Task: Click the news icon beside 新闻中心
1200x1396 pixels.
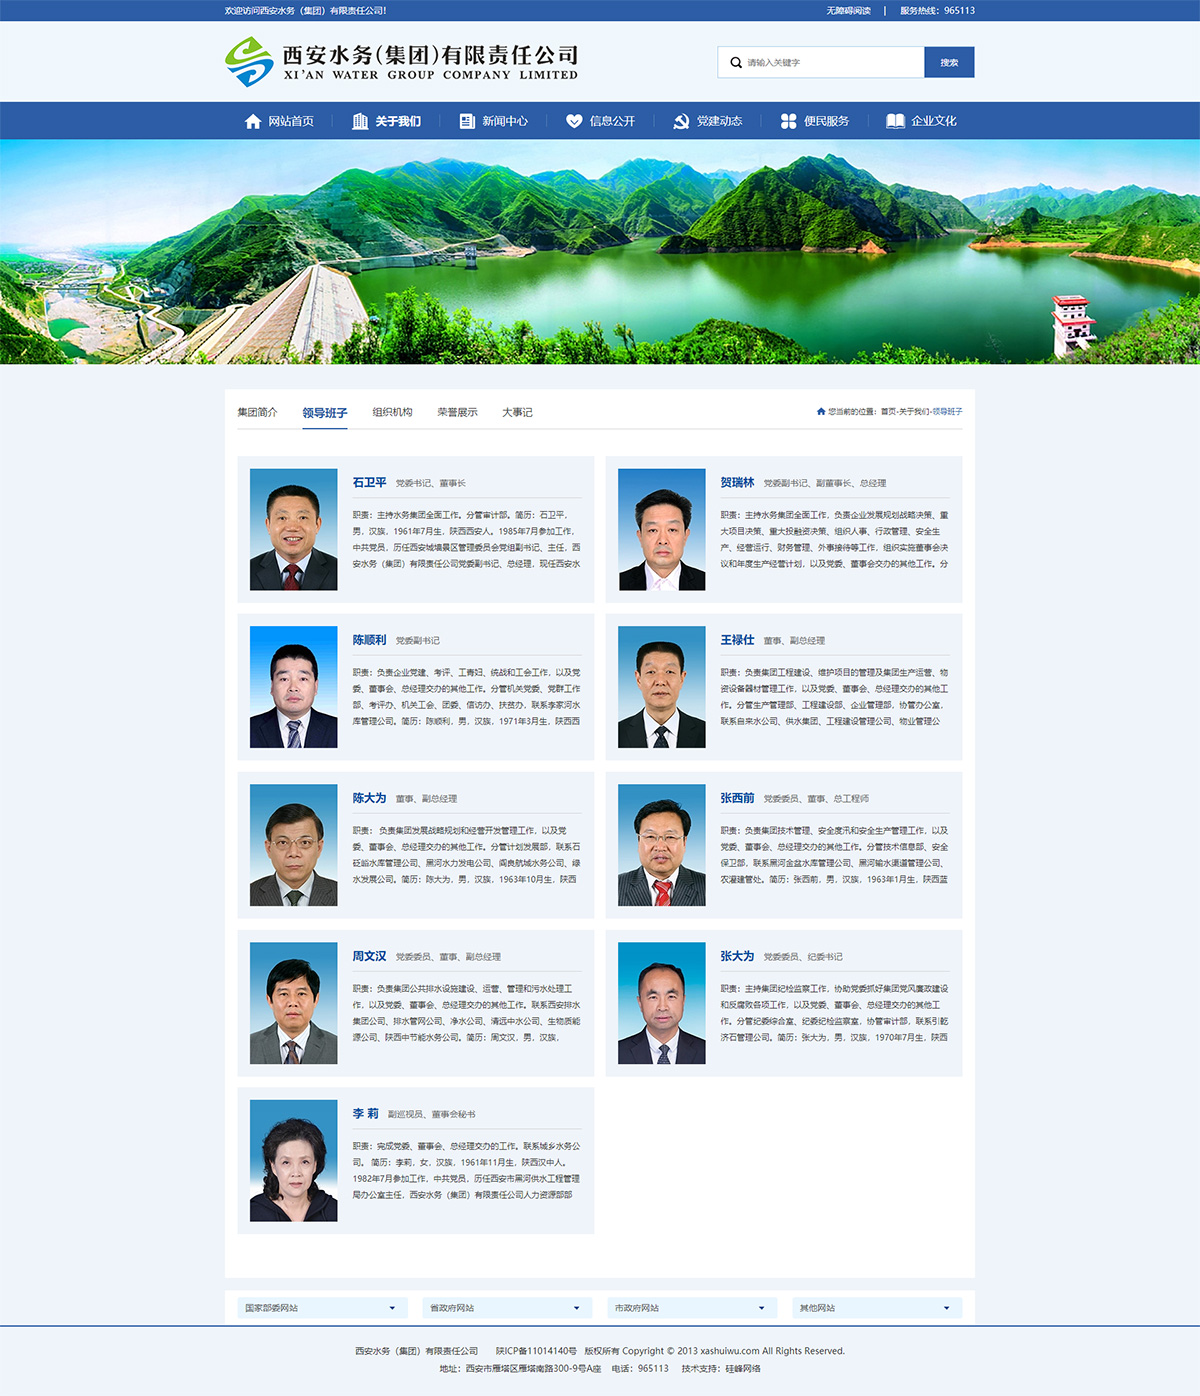Action: coord(467,121)
